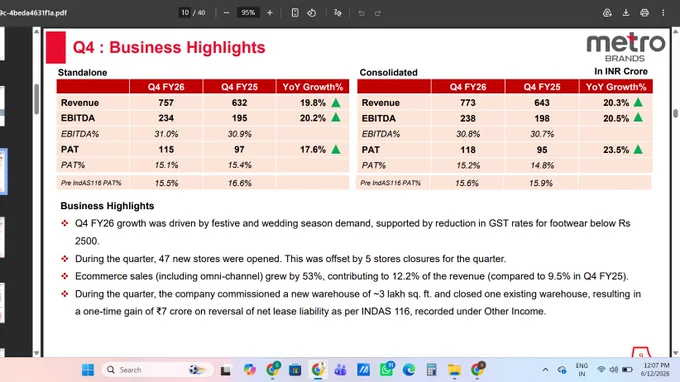680x382 pixels.
Task: Open the Calculator app on the taskbar
Action: tap(432, 370)
